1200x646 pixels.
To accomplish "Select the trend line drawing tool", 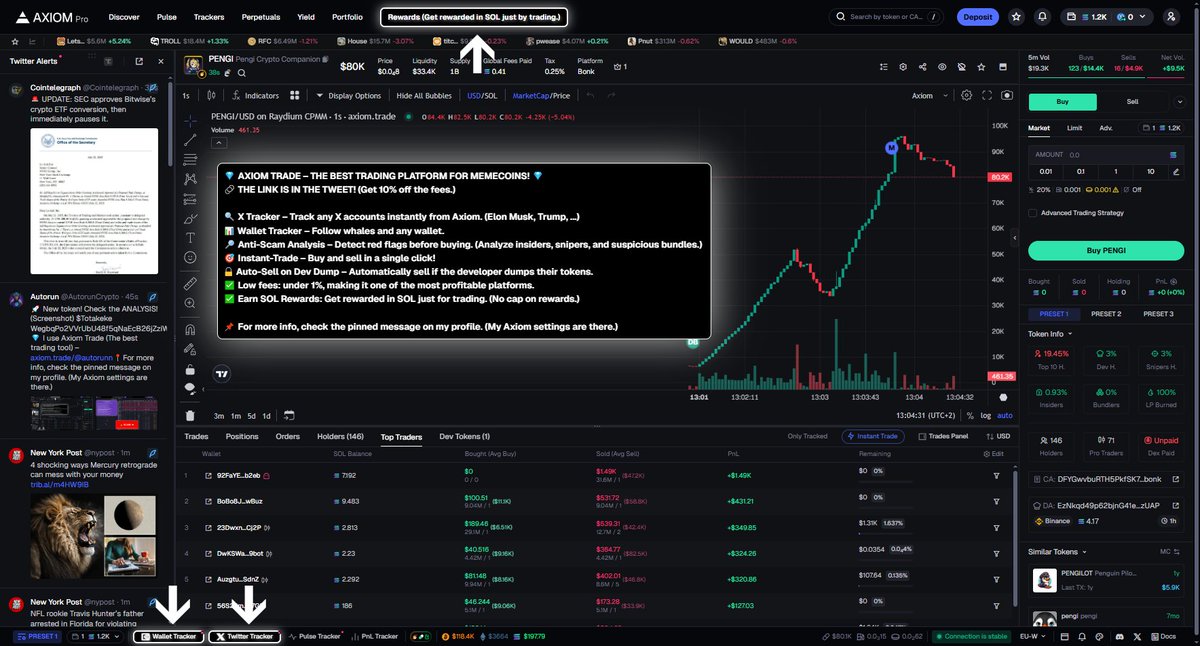I will 190,141.
